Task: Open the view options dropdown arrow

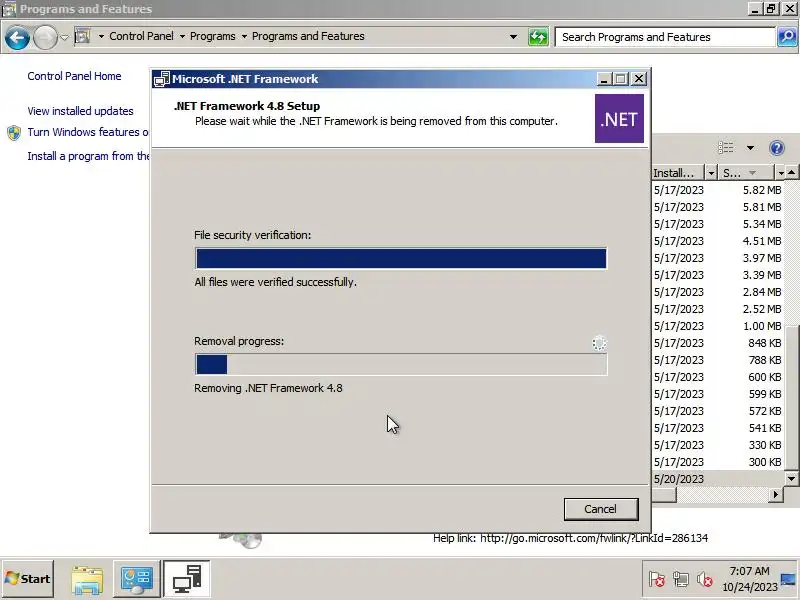Action: tap(750, 148)
